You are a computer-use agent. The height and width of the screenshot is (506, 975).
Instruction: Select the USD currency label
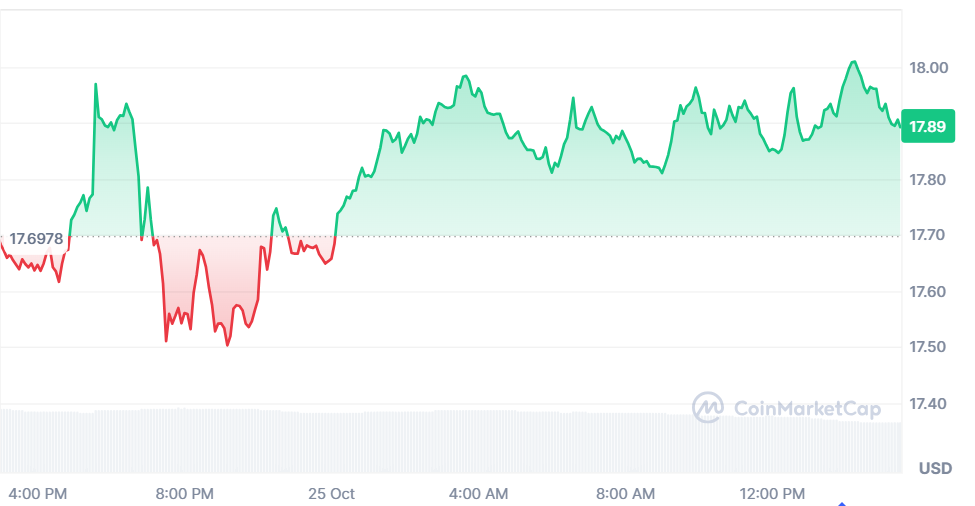(x=935, y=468)
